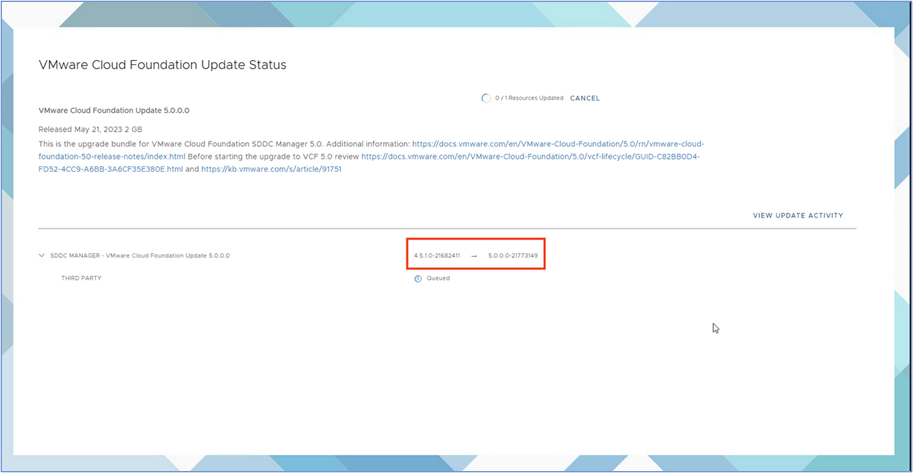Select 'Released May 21, 2023 2 GB' text
Screen dimensions: 913x473
90,129
